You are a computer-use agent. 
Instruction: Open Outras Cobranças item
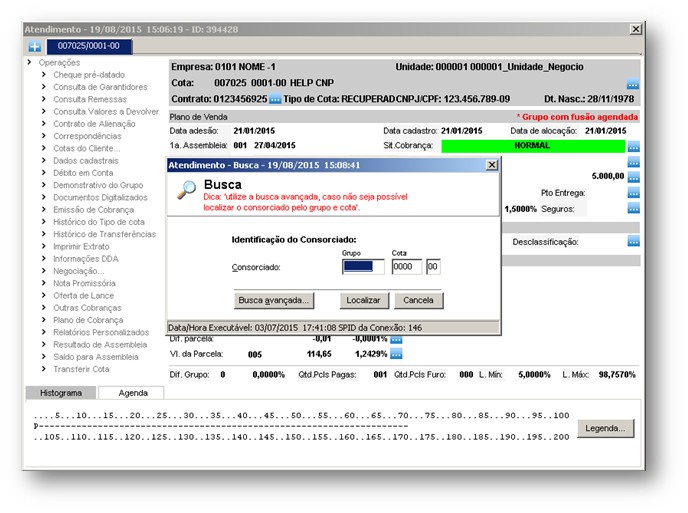[87, 308]
